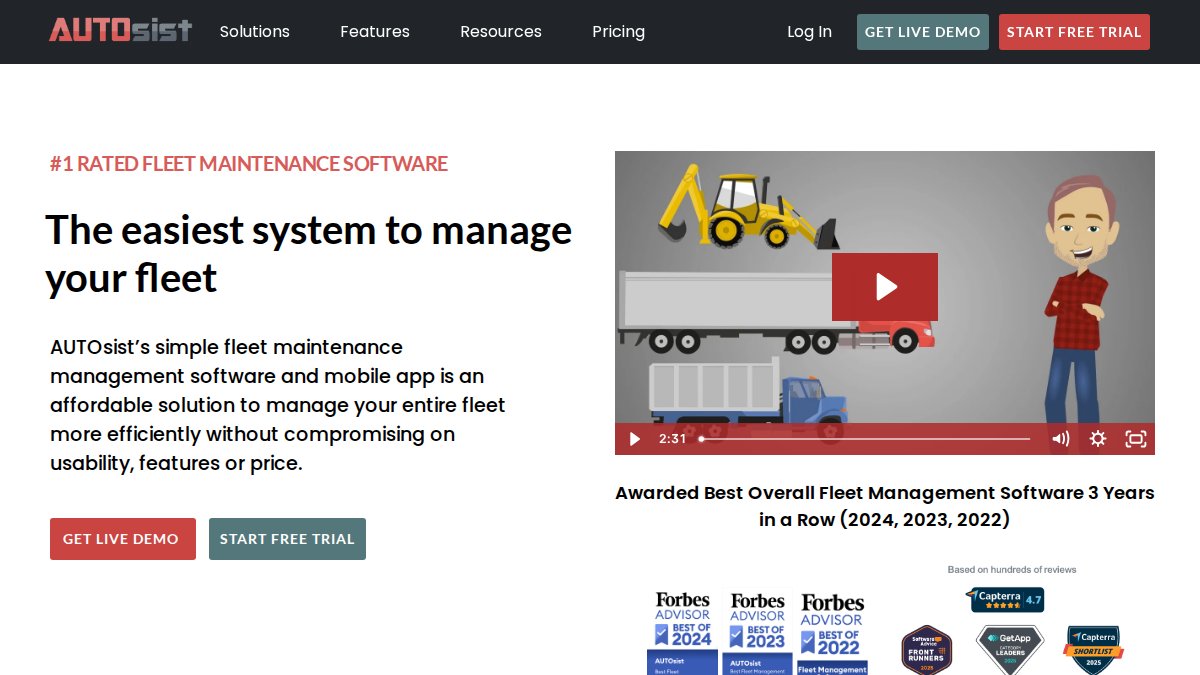The height and width of the screenshot is (675, 1200).
Task: Click Start Free Trial in header
Action: tap(1074, 32)
